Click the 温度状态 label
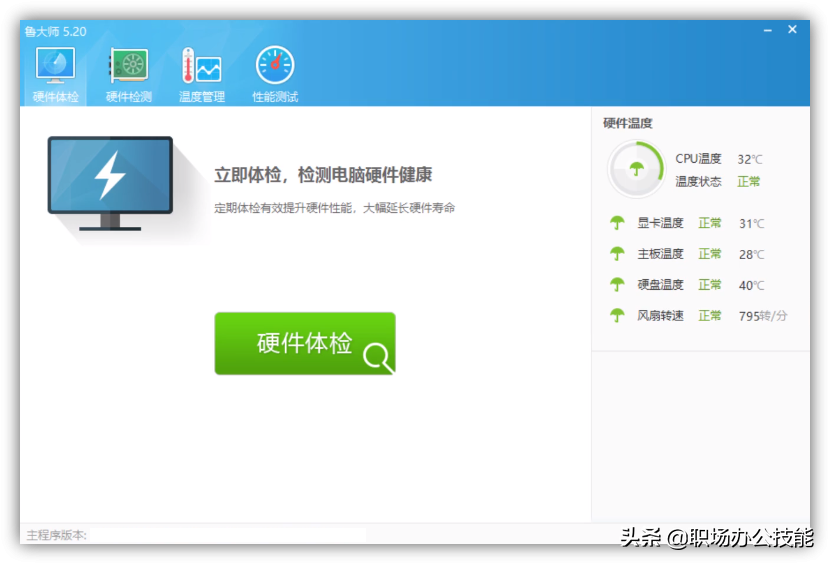 (698, 182)
